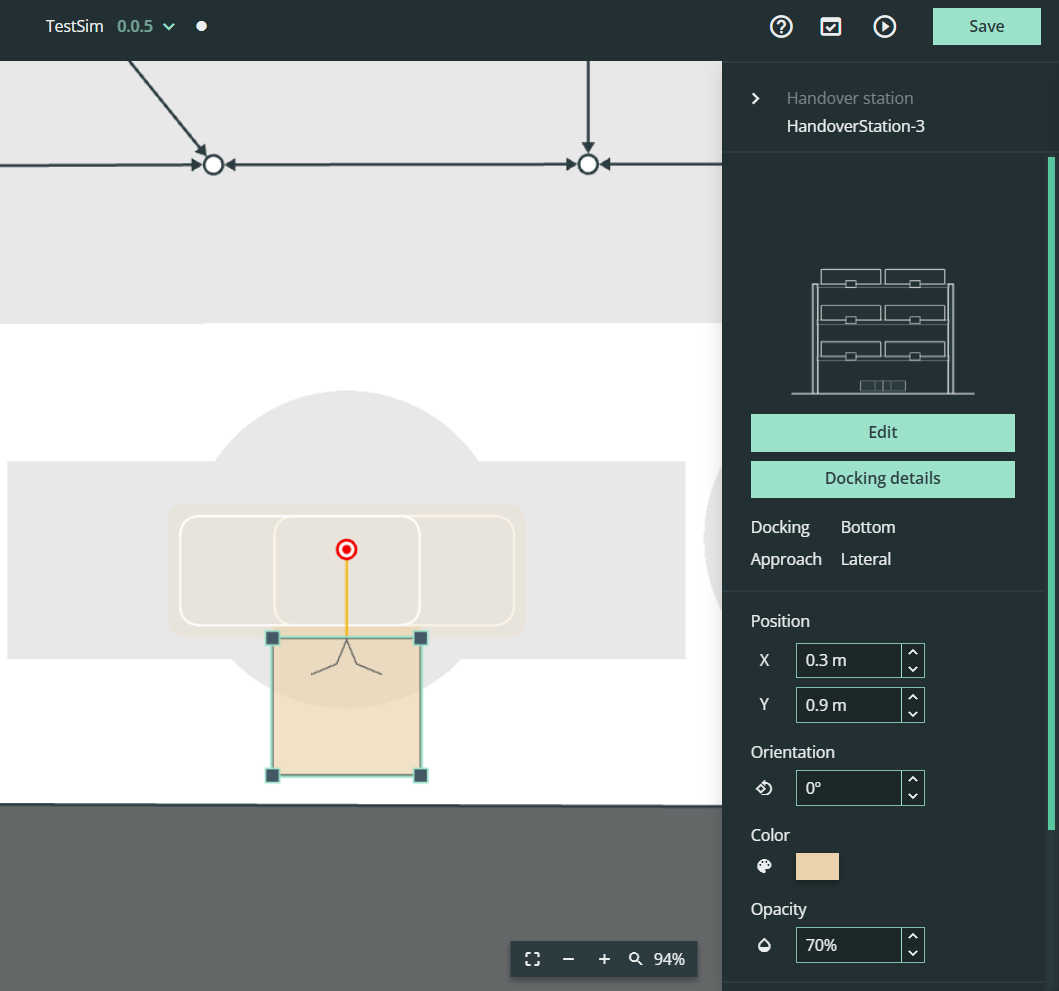
Task: Decrease the Y position value
Action: [913, 714]
